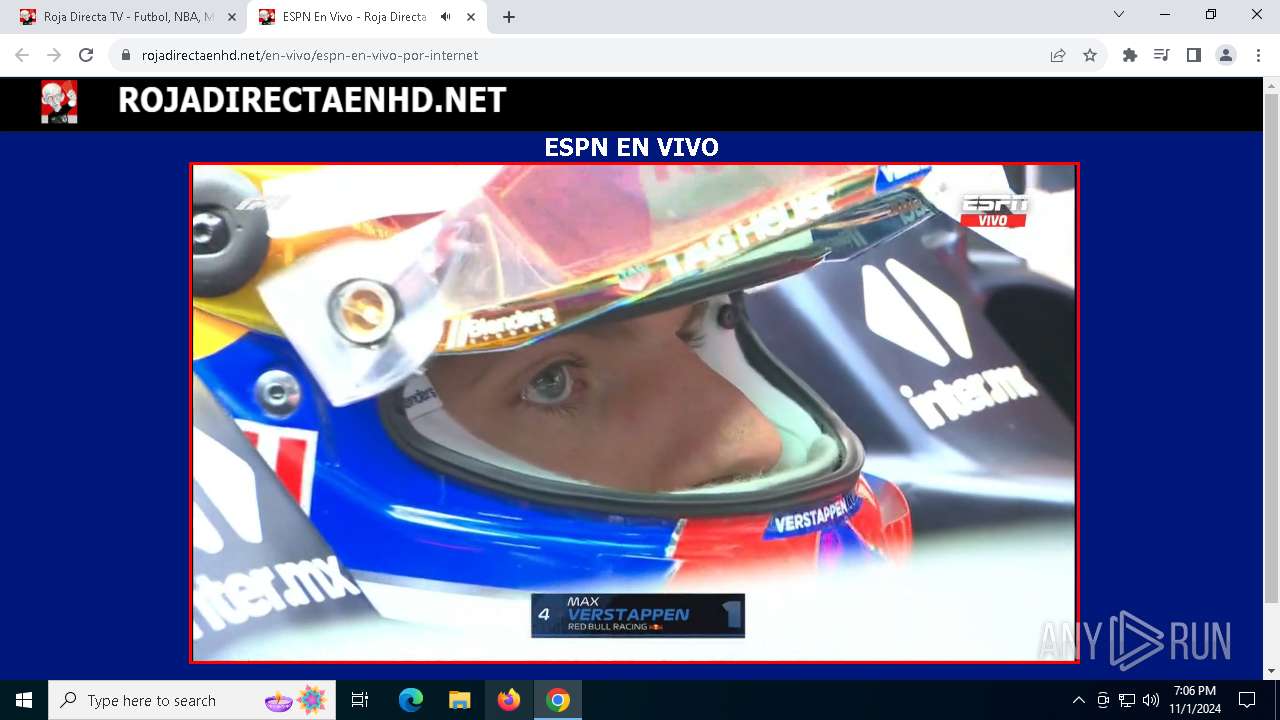1280x720 pixels.
Task: Reload the current page
Action: click(x=86, y=55)
